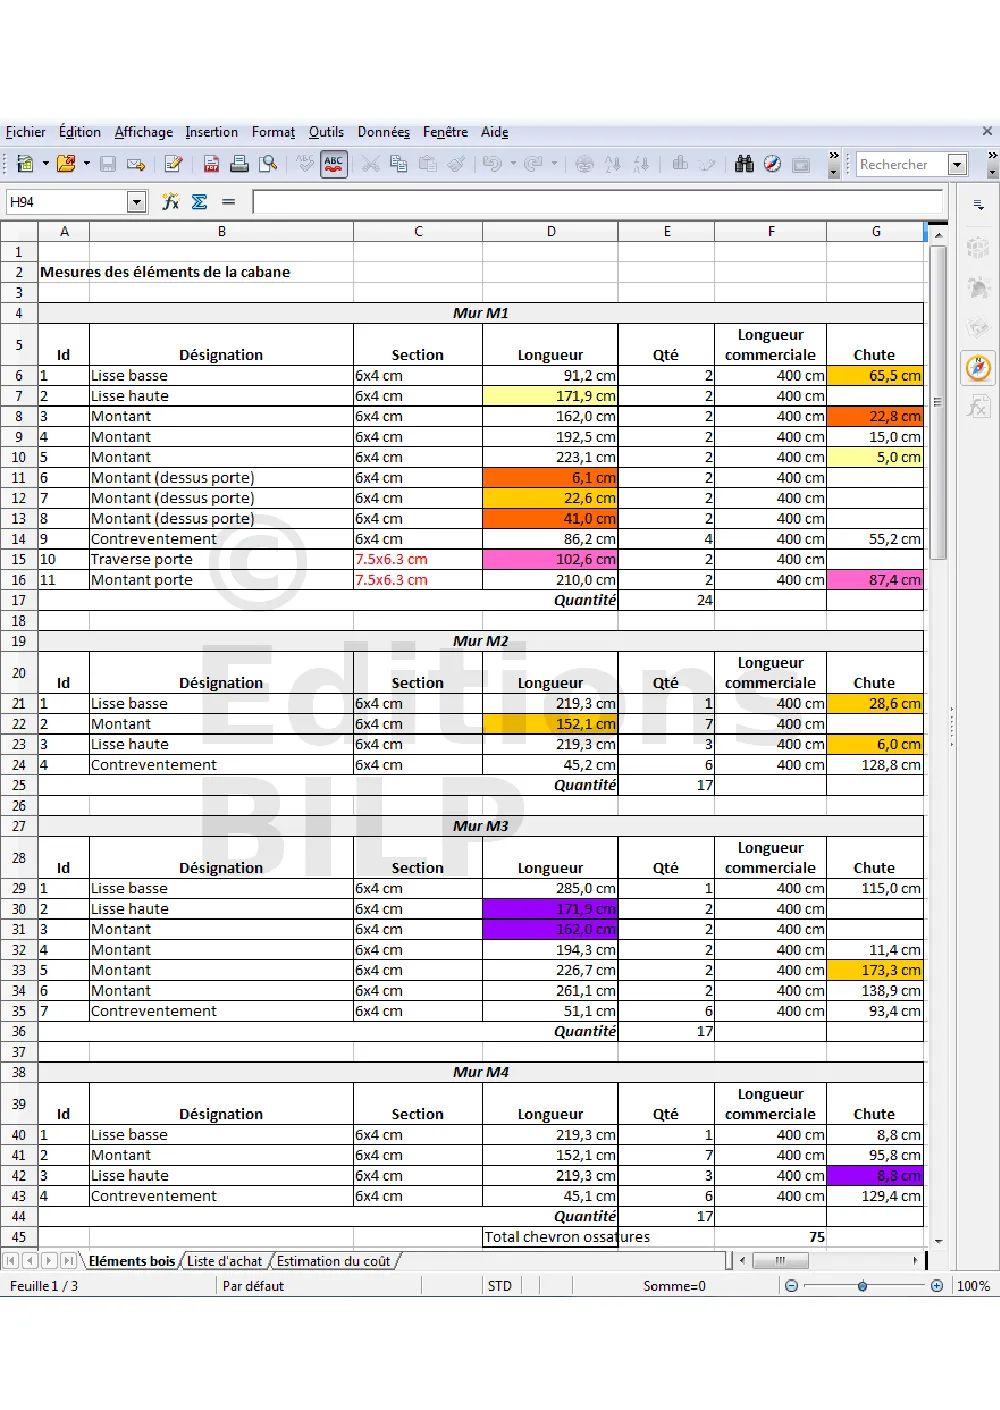1000x1410 pixels.
Task: Open the Données menu
Action: (383, 132)
